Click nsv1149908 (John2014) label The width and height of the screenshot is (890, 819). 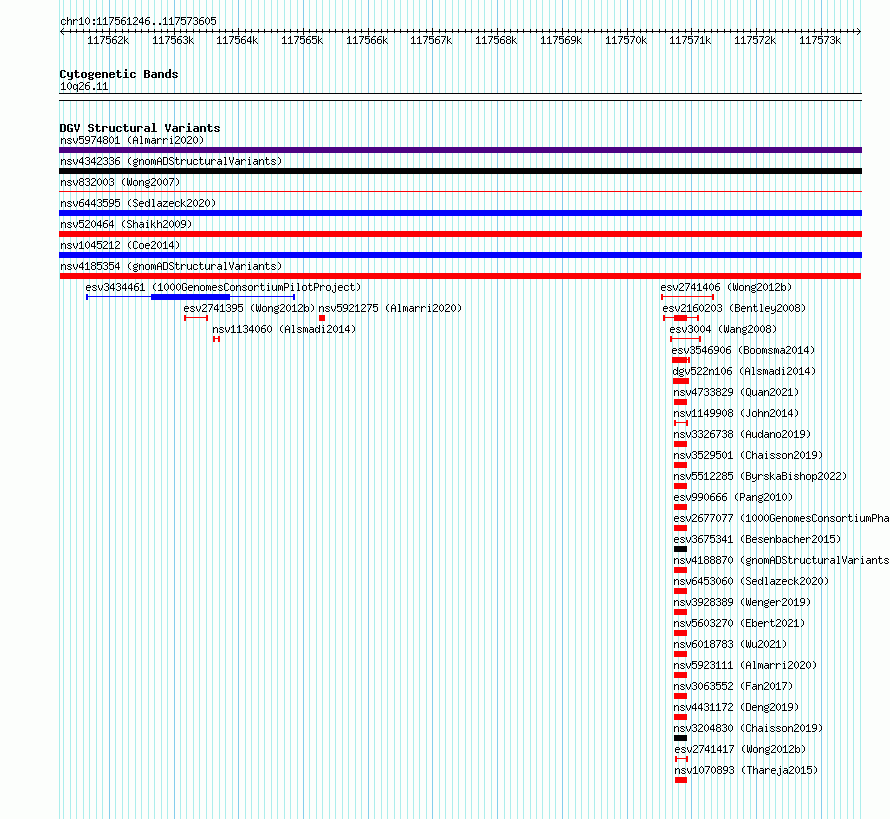click(736, 413)
